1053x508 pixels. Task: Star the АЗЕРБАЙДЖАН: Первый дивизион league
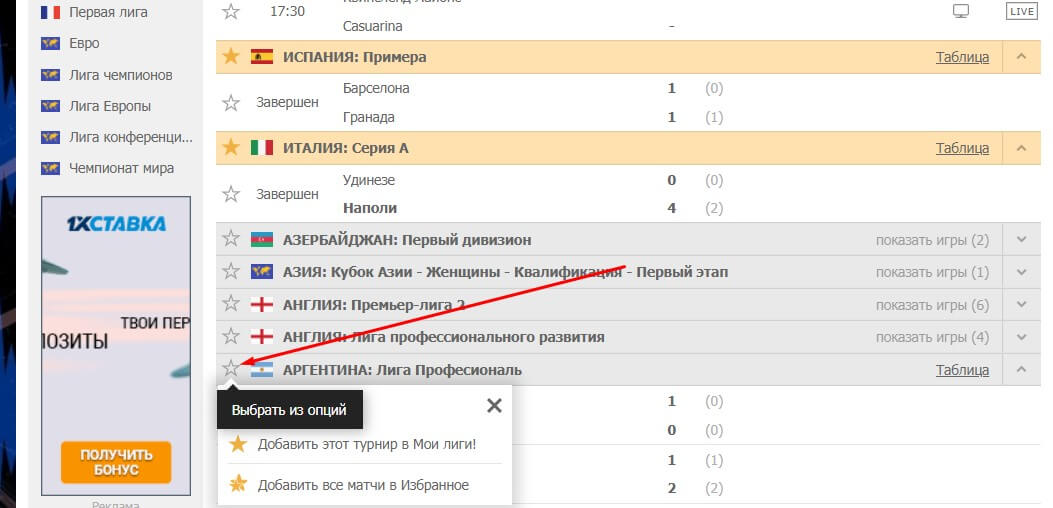coord(231,239)
